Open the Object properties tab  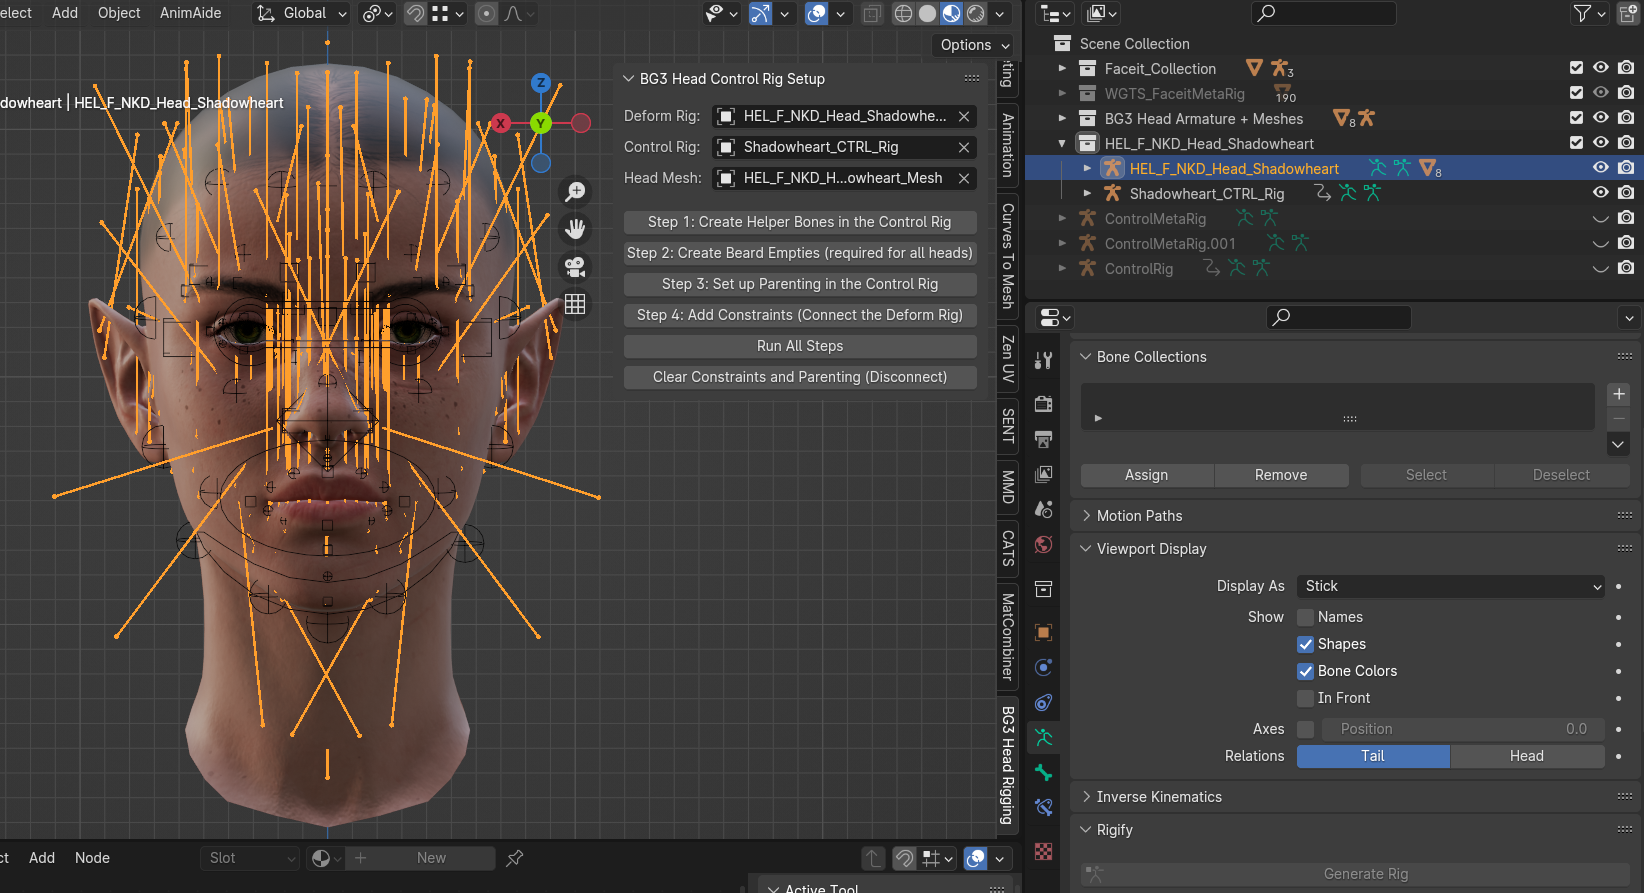coord(1043,632)
